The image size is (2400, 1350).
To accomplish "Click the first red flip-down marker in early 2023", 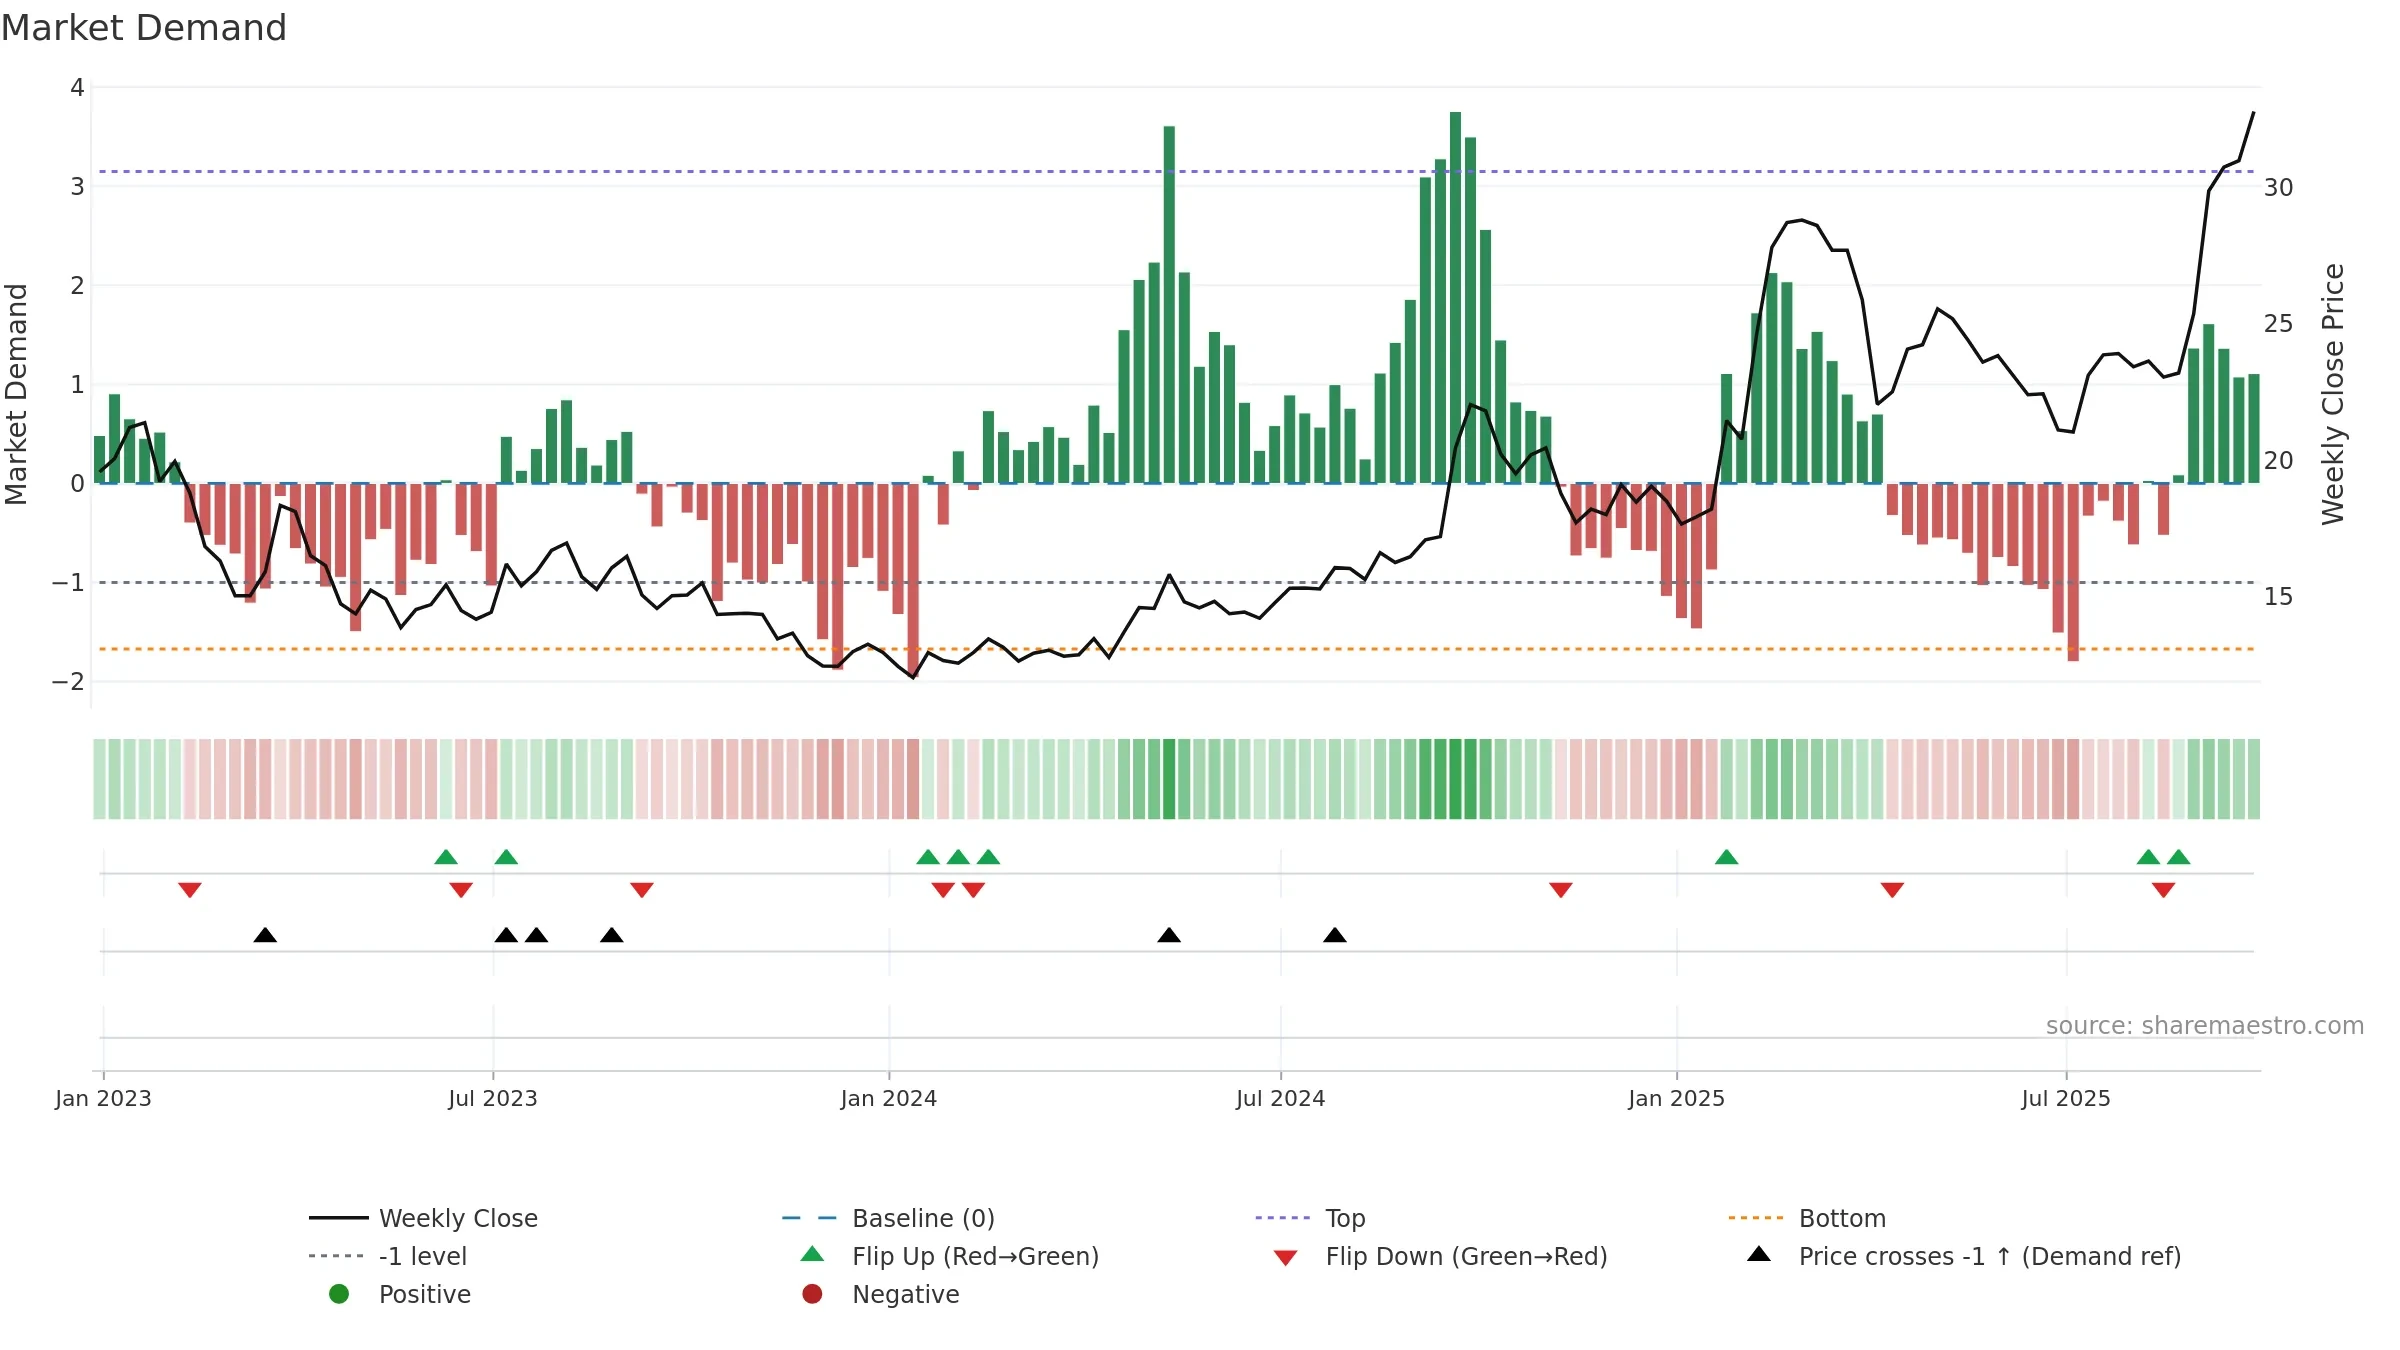I will (x=190, y=890).
